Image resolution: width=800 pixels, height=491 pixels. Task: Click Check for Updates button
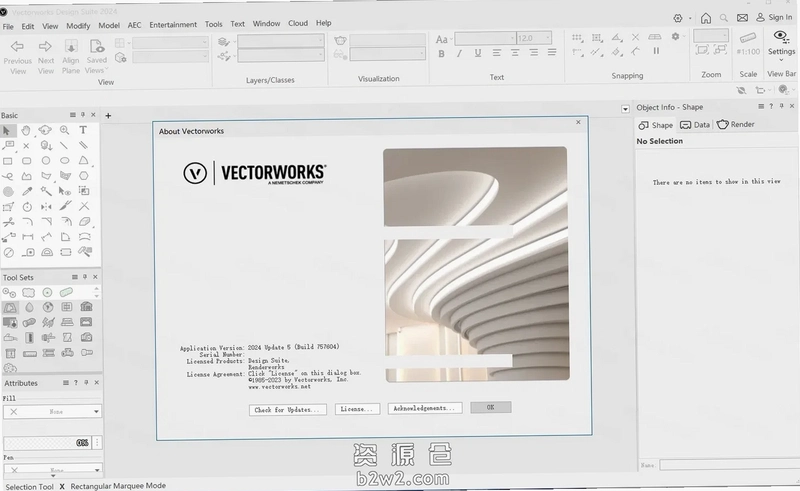click(288, 409)
